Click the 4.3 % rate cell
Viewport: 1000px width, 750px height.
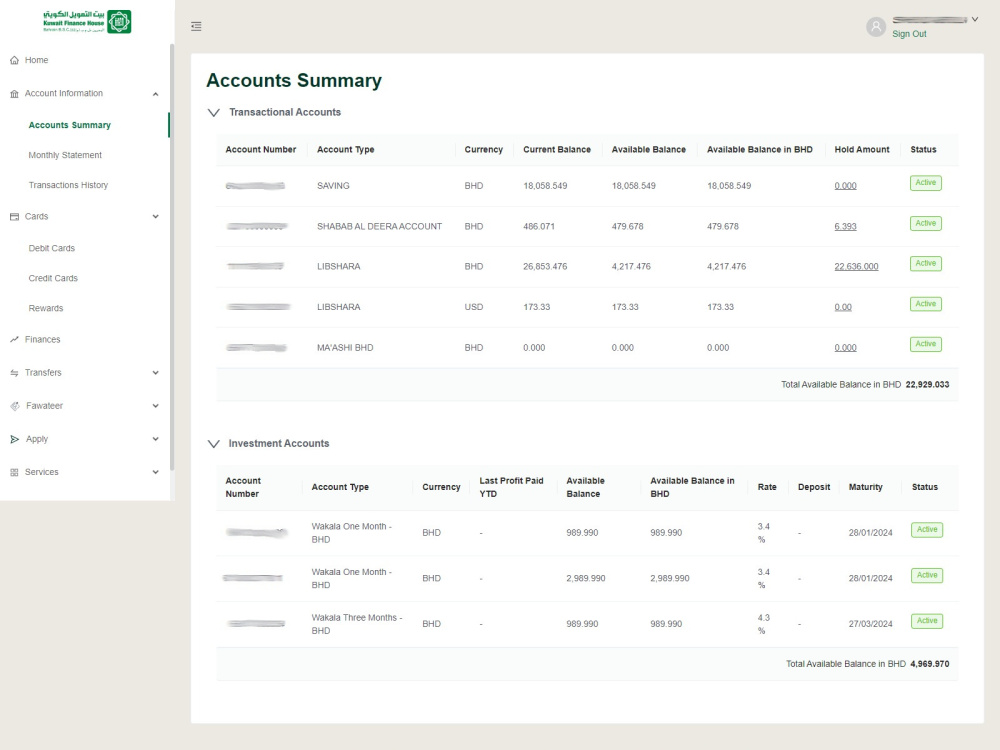pos(763,624)
